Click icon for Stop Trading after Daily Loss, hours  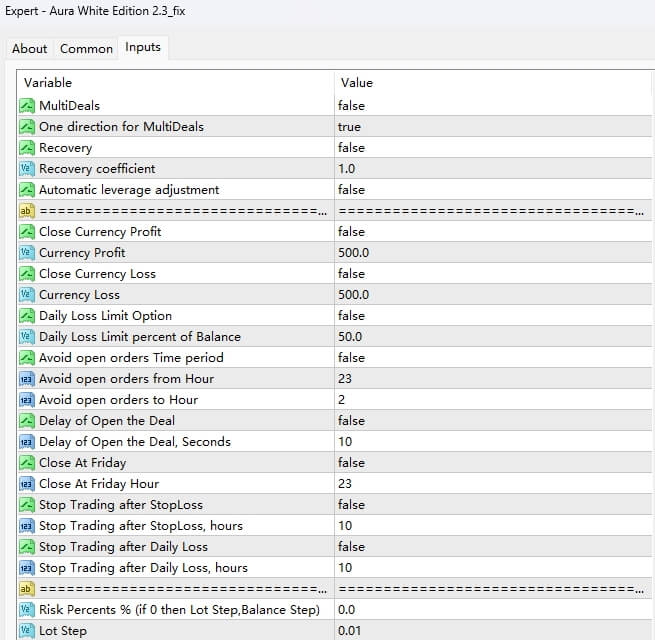(x=27, y=568)
